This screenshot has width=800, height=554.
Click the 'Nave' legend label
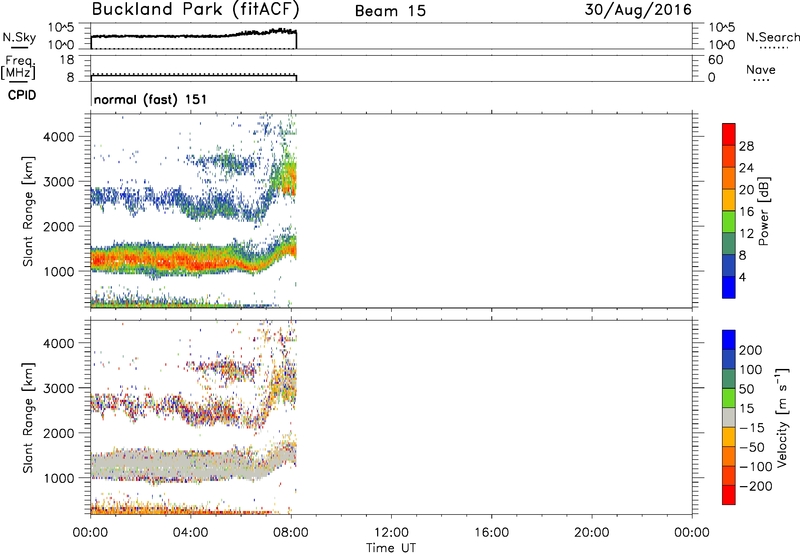click(x=761, y=69)
